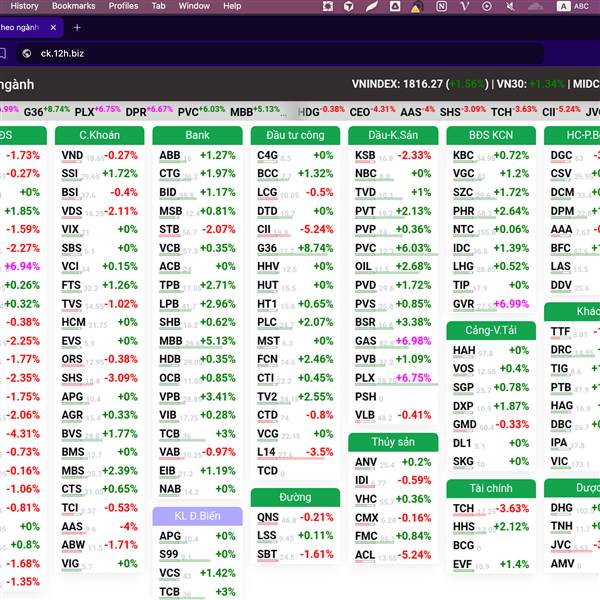Open the Notion menu bar icon

click(x=442, y=6)
